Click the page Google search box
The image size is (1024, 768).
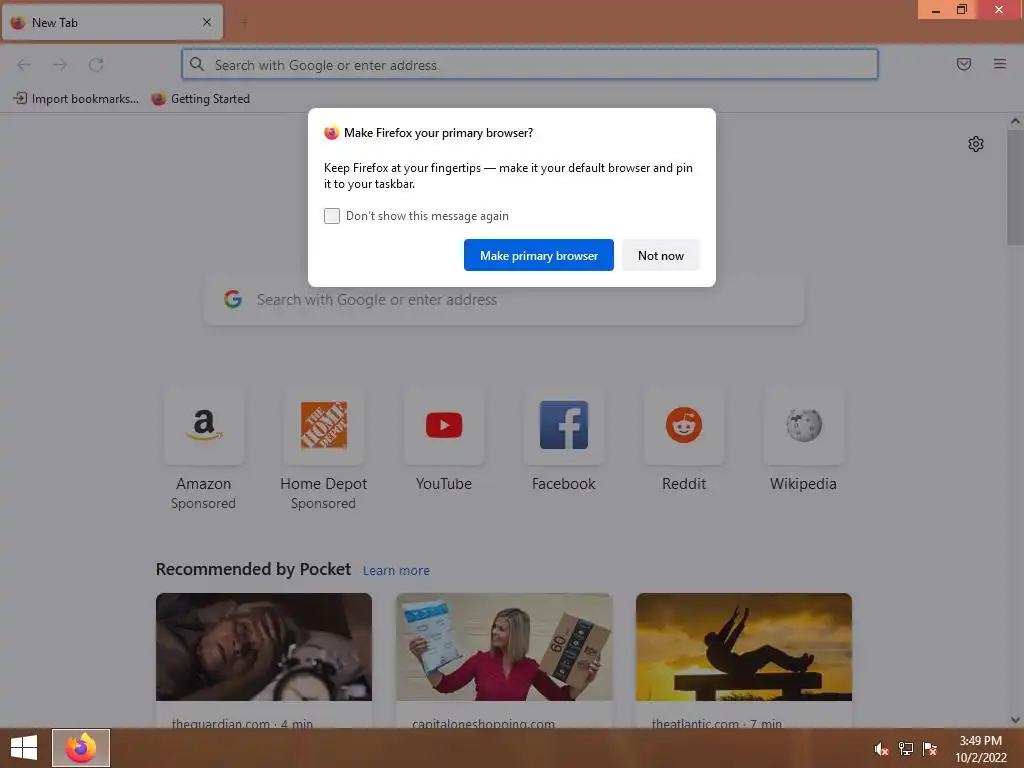tap(504, 300)
